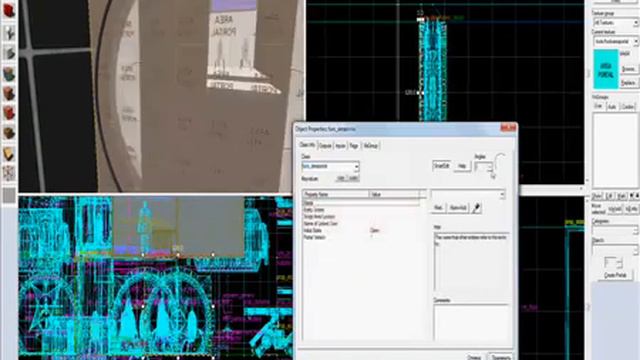Click the VisGroups Show button
The width and height of the screenshot is (640, 360).
(x=597, y=196)
